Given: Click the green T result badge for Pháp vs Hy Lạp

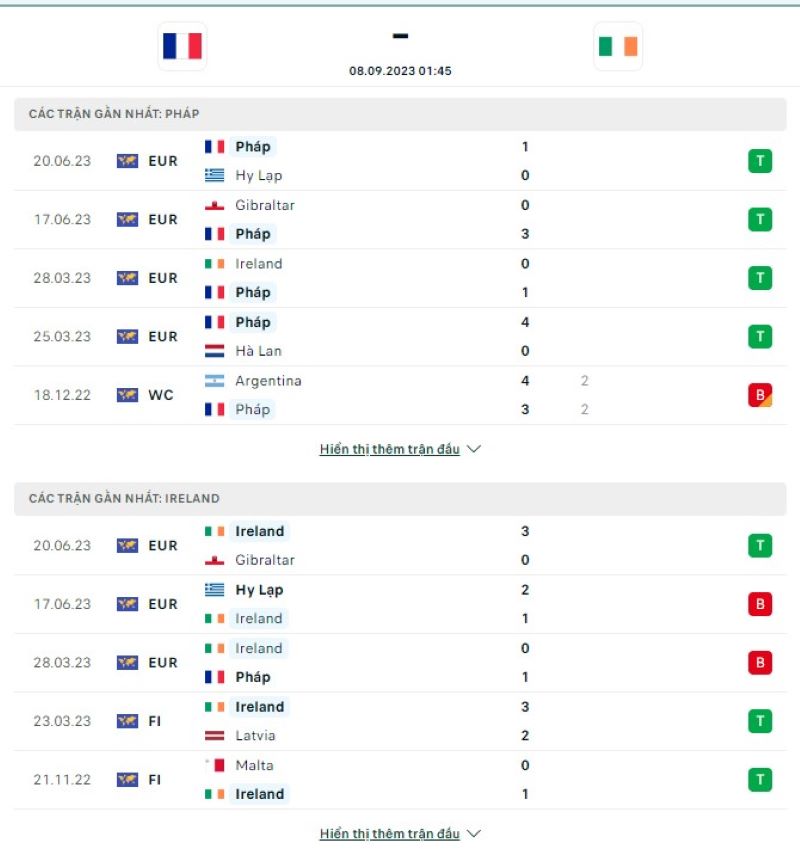Looking at the screenshot, I should click(x=761, y=159).
